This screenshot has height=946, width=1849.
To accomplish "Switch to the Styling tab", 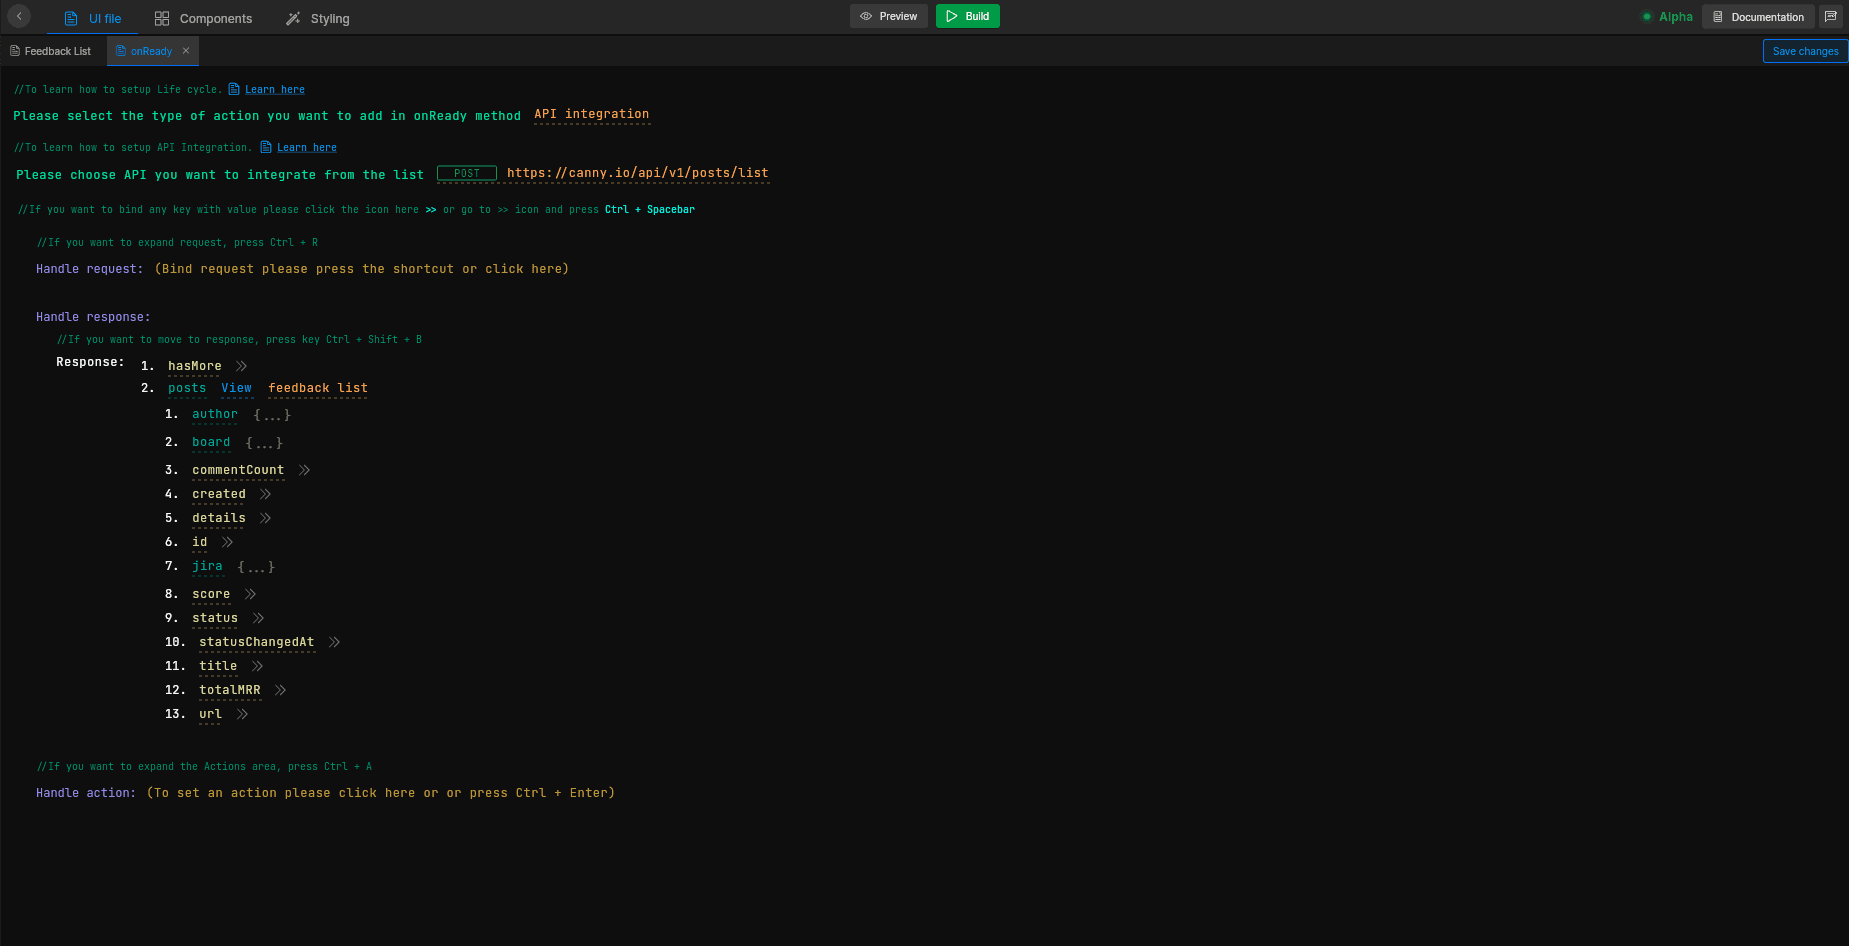I will [x=317, y=18].
